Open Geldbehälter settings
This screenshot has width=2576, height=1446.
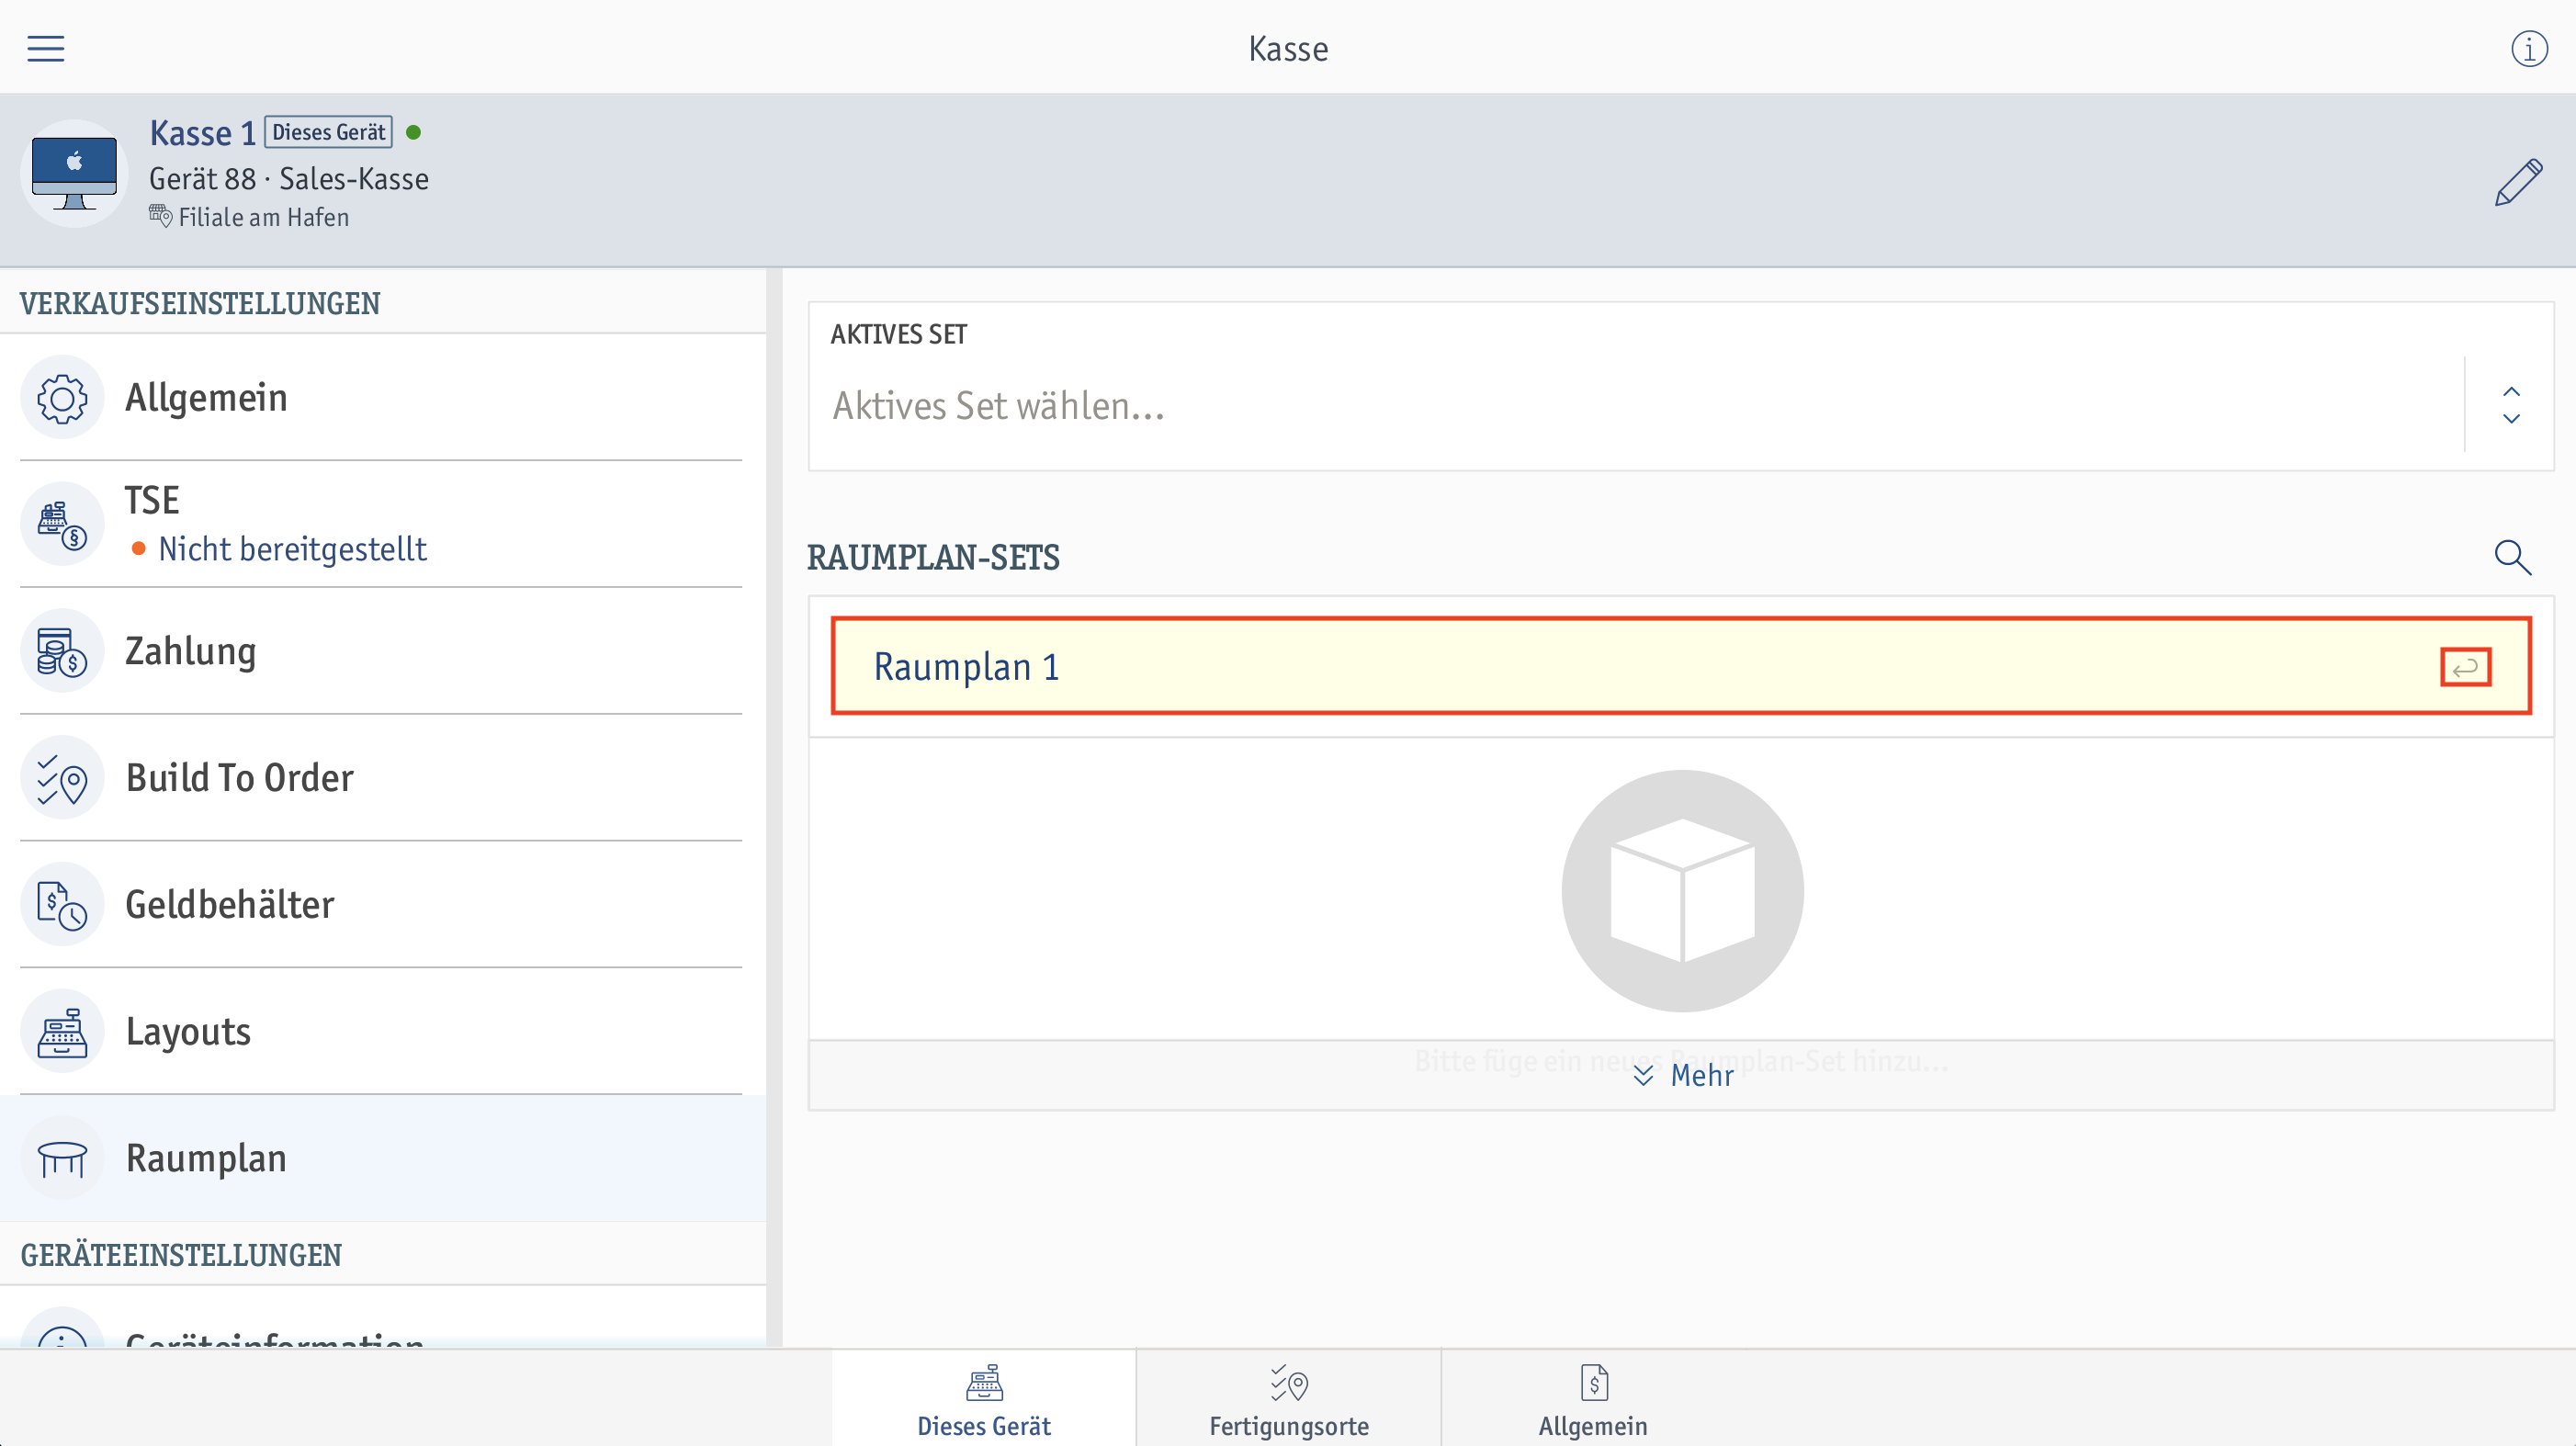click(381, 905)
